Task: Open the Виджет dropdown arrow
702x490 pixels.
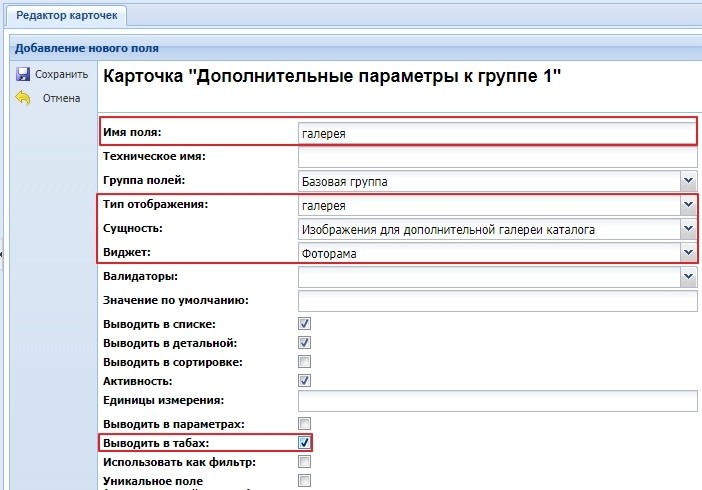Action: [688, 253]
